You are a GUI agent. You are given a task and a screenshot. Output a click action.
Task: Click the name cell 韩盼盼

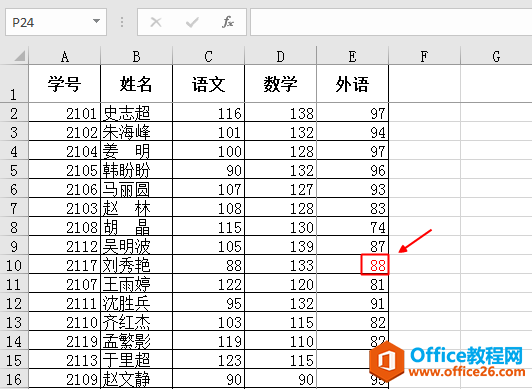[136, 169]
